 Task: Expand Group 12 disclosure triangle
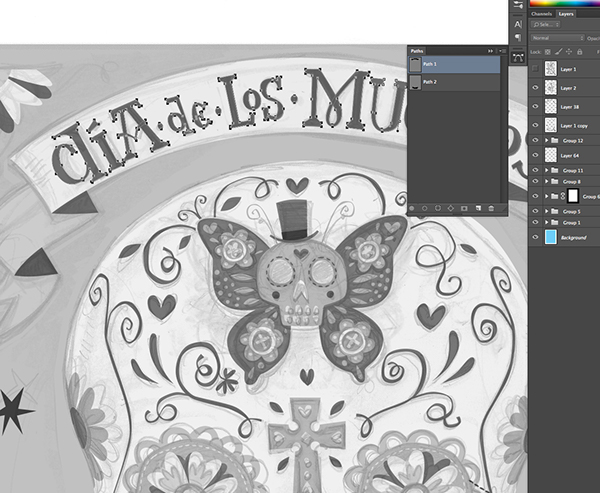[x=546, y=140]
